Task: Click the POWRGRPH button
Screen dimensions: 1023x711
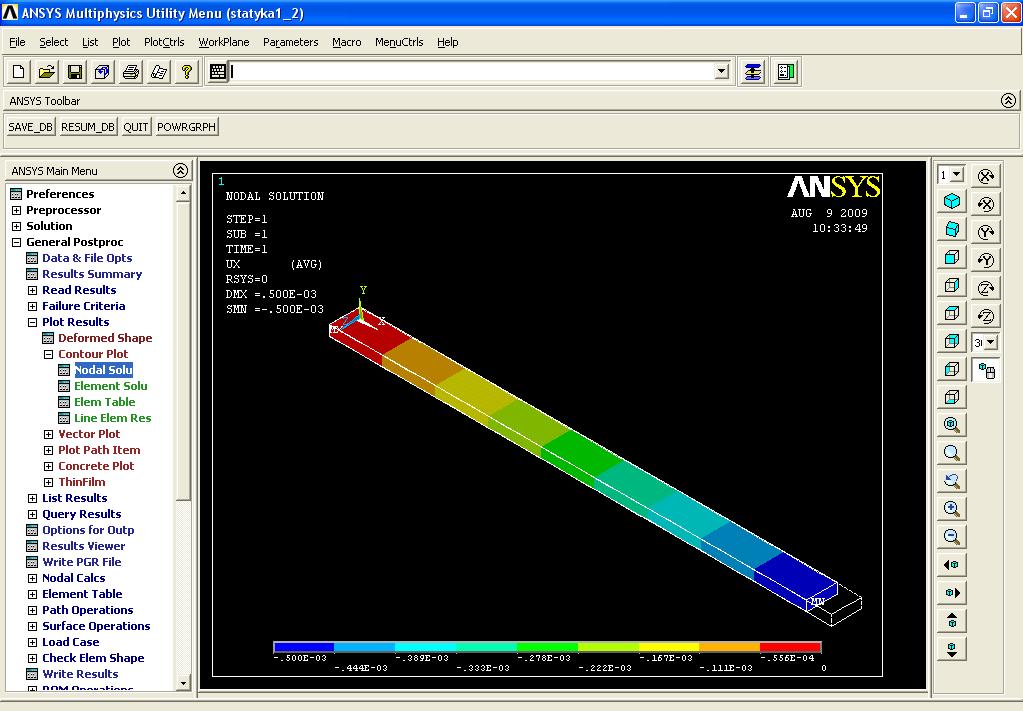Action: [187, 127]
